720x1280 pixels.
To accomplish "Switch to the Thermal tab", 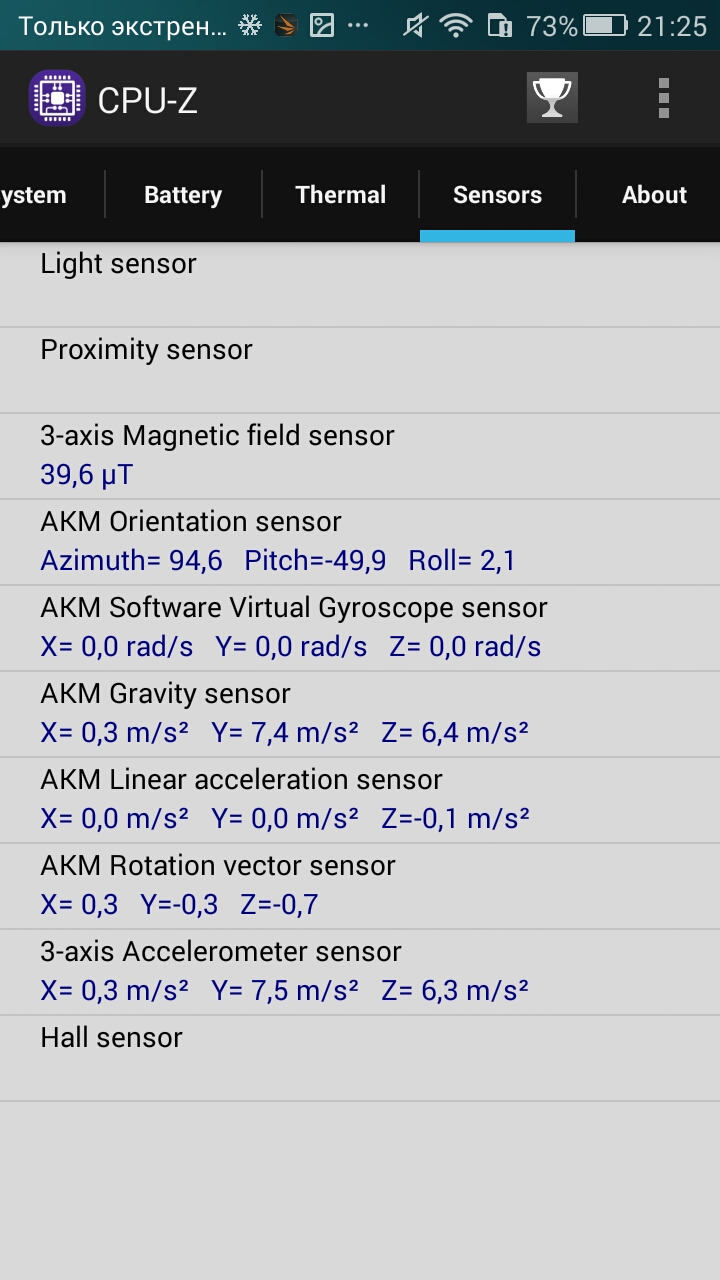I will tap(341, 195).
